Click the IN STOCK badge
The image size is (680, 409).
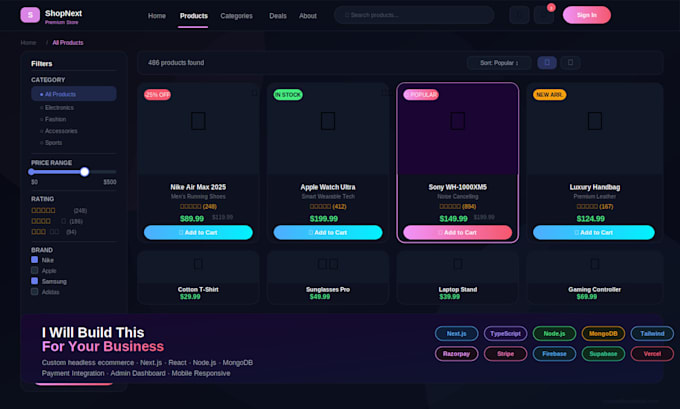288,95
